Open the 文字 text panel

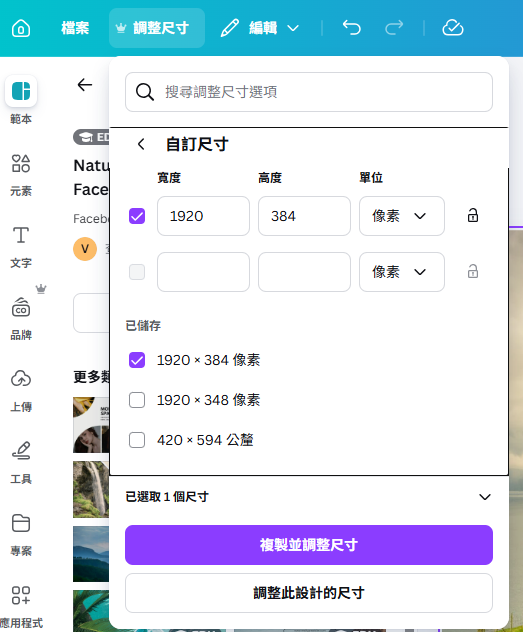pos(21,247)
